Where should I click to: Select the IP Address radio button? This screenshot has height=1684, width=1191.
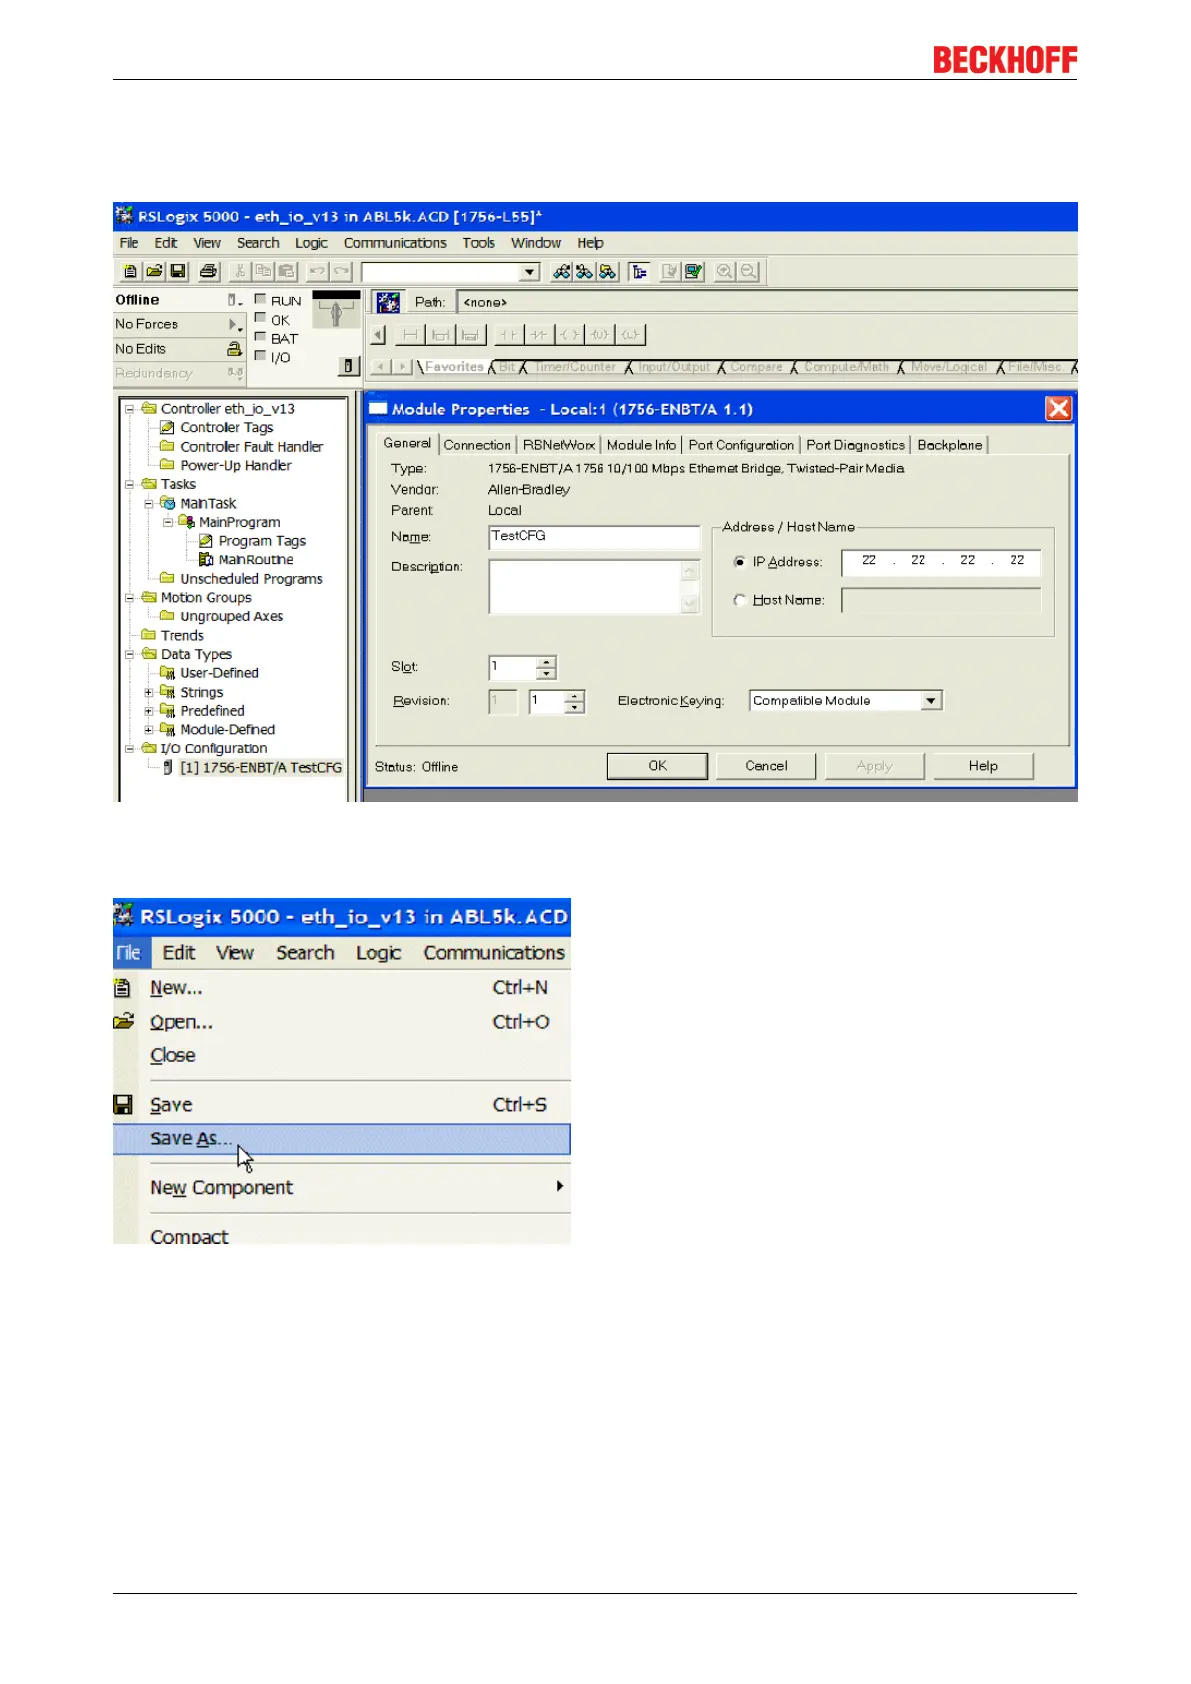coord(740,562)
